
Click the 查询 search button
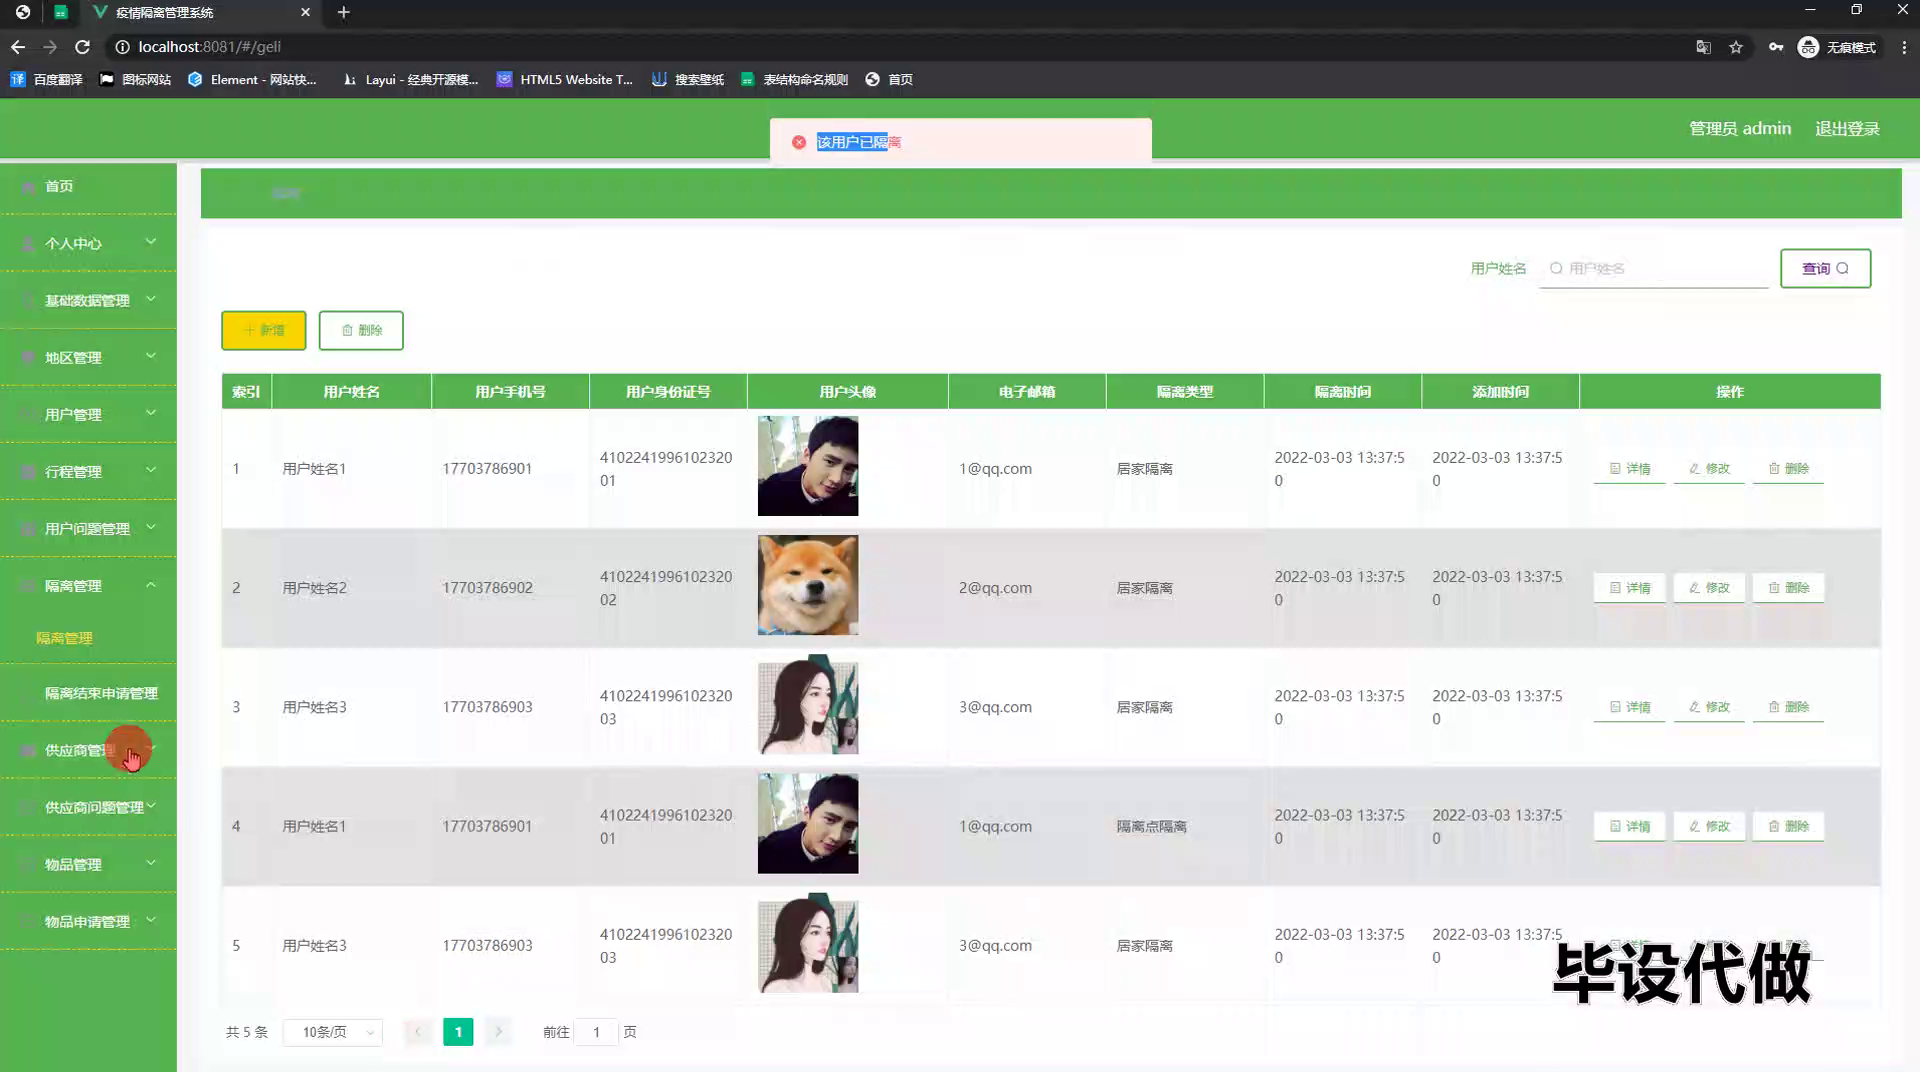pyautogui.click(x=1825, y=268)
